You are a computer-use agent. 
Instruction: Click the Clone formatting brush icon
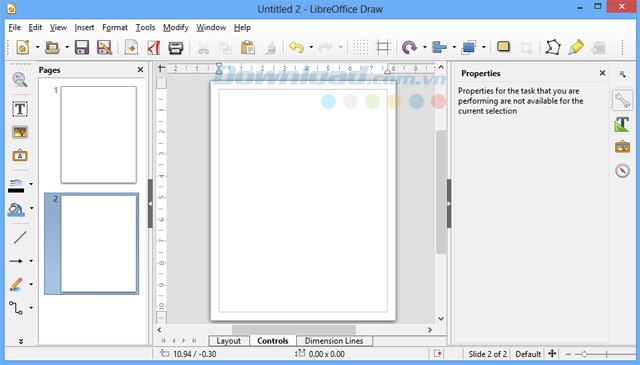(x=270, y=47)
